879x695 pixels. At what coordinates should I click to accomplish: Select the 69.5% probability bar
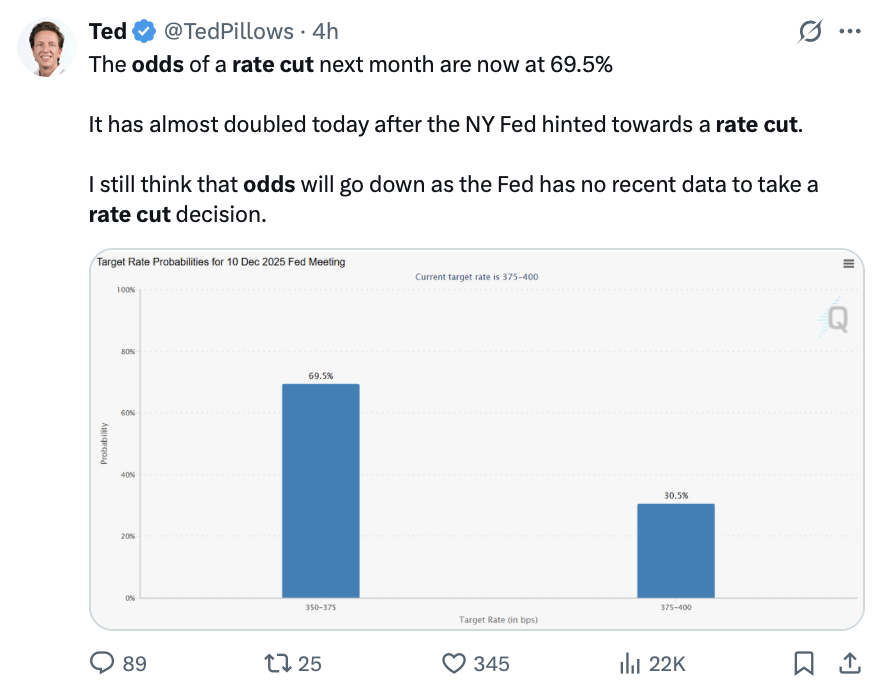tap(321, 490)
